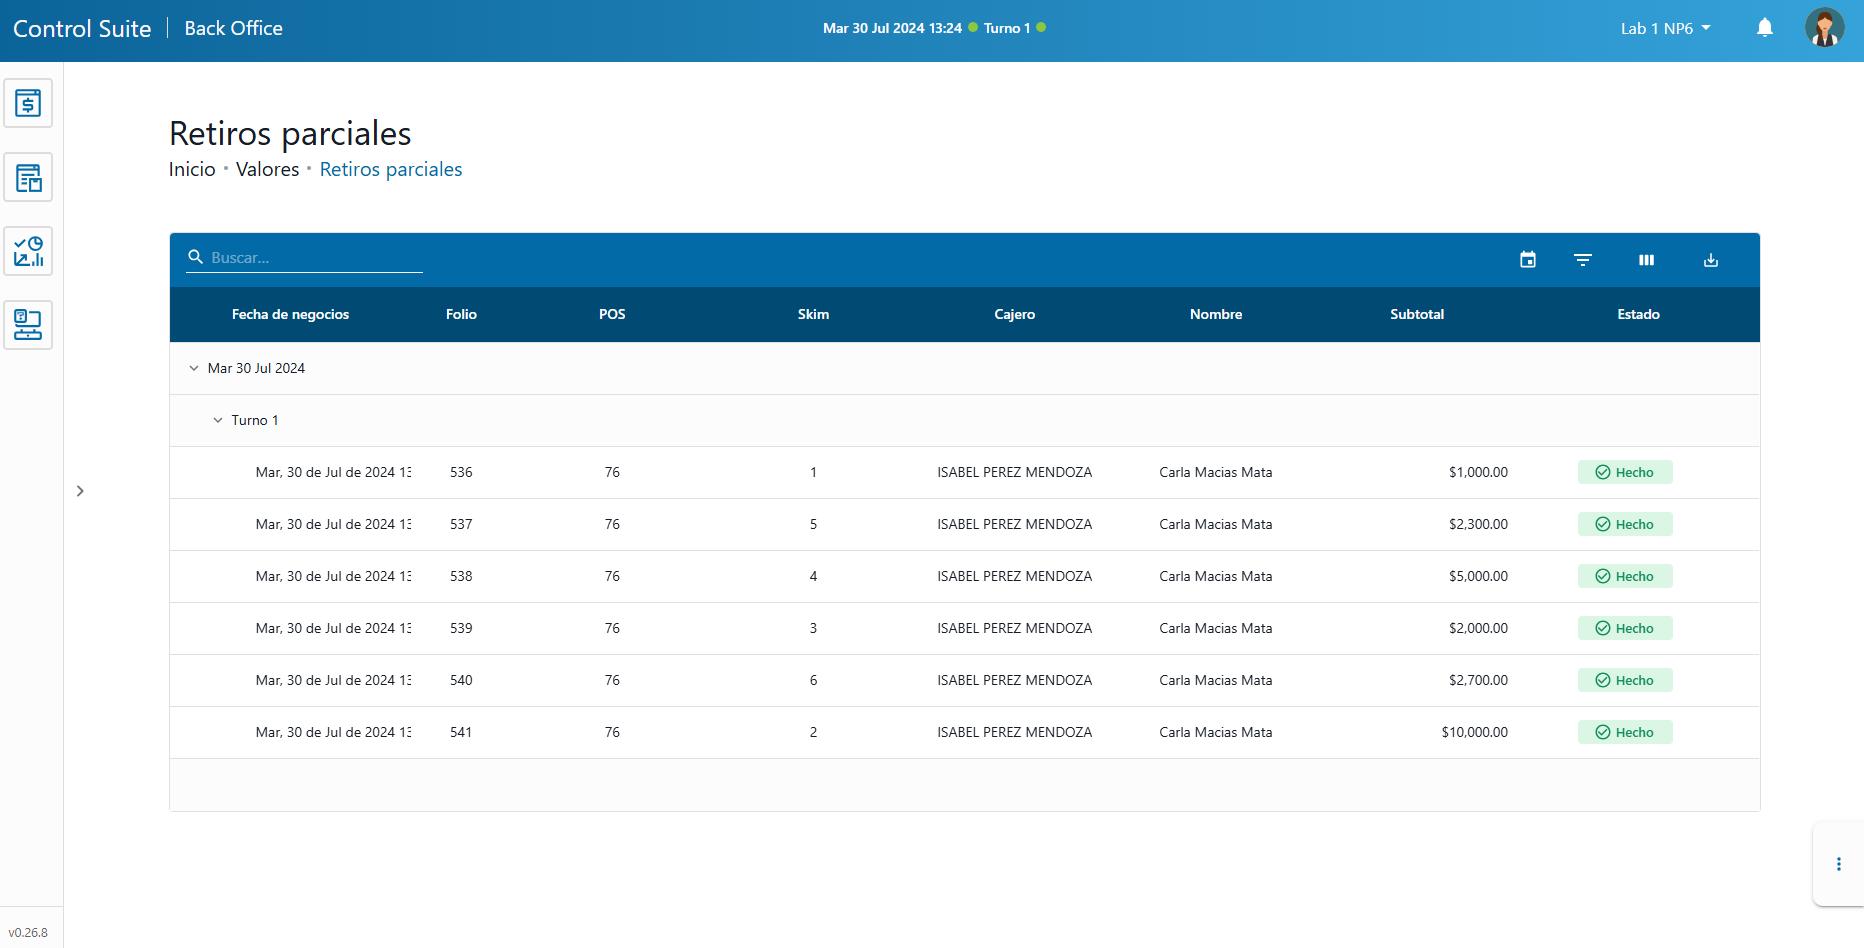Open the calendar date picker icon
Viewport: 1864px width, 948px height.
(1527, 260)
